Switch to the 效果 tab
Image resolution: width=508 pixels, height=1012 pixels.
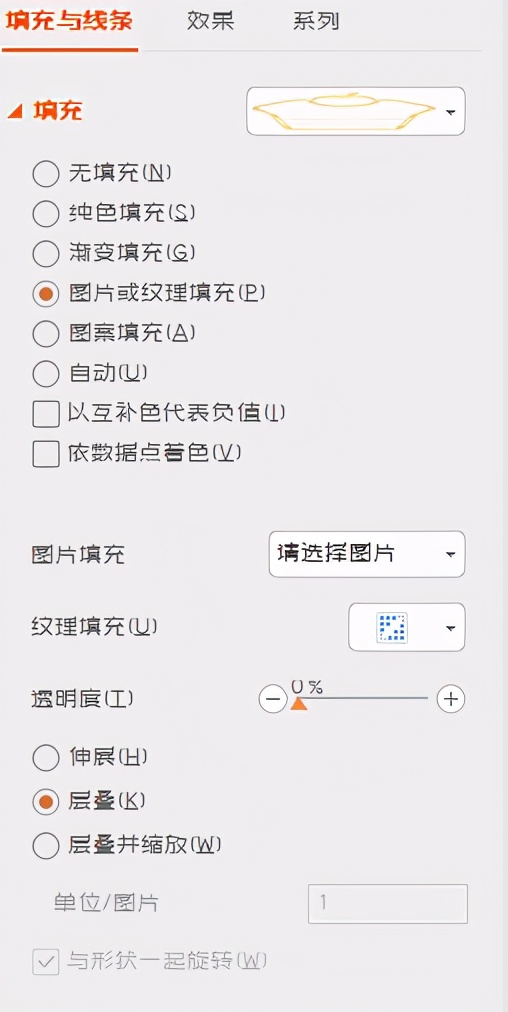(x=210, y=21)
